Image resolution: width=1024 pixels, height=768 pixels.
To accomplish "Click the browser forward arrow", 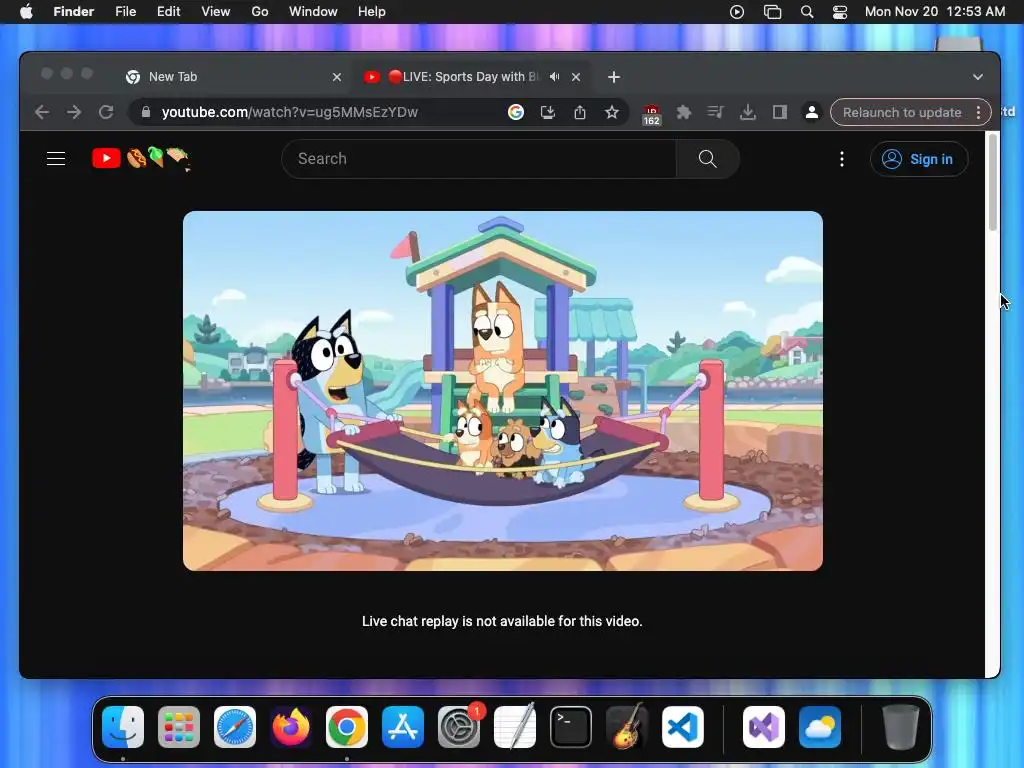I will coord(74,112).
